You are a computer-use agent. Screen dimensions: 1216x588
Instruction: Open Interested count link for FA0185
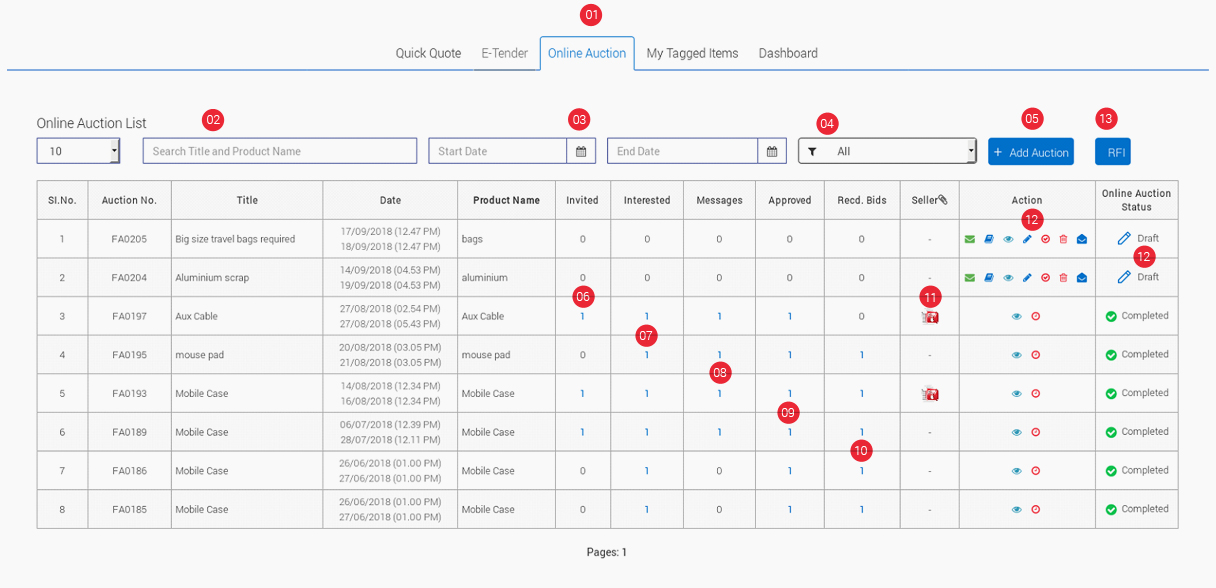647,510
